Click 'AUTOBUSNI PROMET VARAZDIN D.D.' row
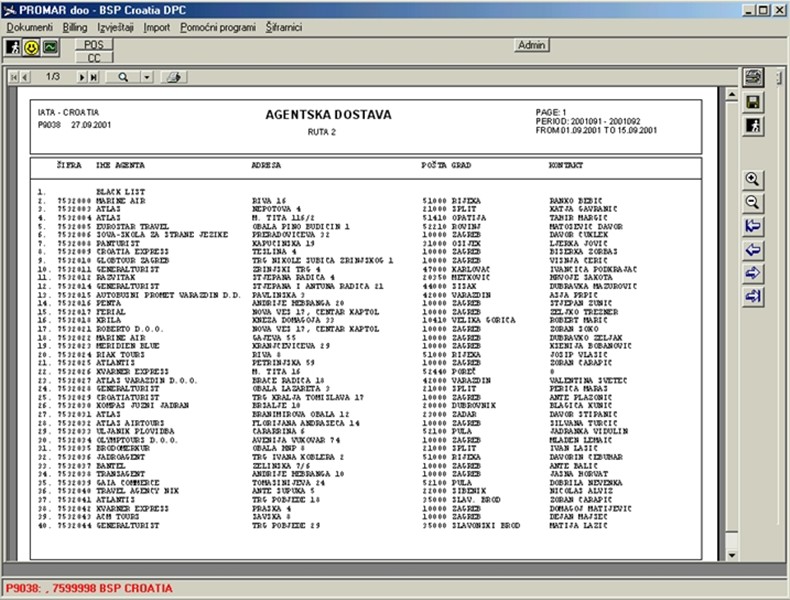Image resolution: width=790 pixels, height=600 pixels. 168,295
